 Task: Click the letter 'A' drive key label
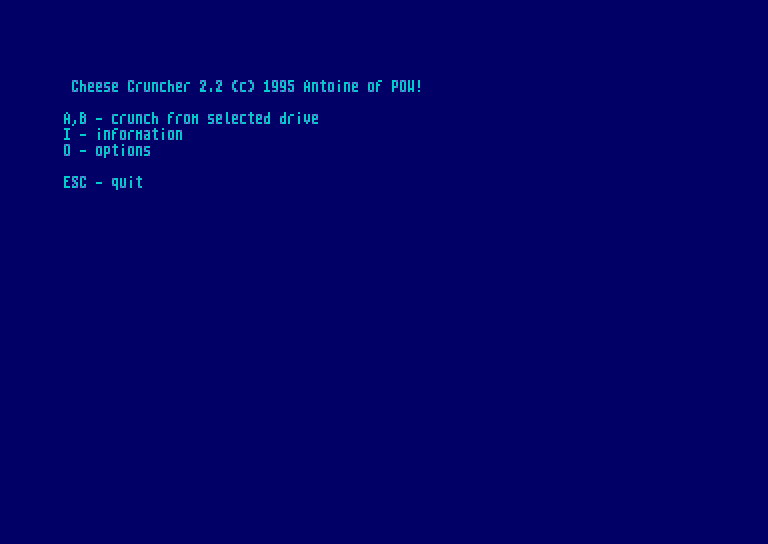[x=67, y=119]
